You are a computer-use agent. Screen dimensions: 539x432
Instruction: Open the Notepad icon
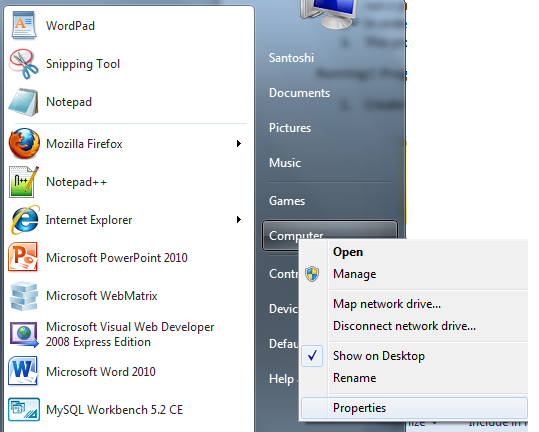(23, 102)
